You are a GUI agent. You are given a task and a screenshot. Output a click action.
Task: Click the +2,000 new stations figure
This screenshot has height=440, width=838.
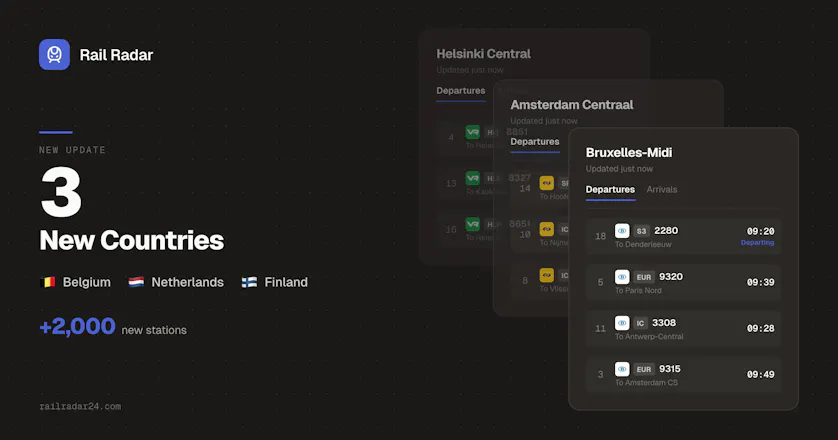77,326
